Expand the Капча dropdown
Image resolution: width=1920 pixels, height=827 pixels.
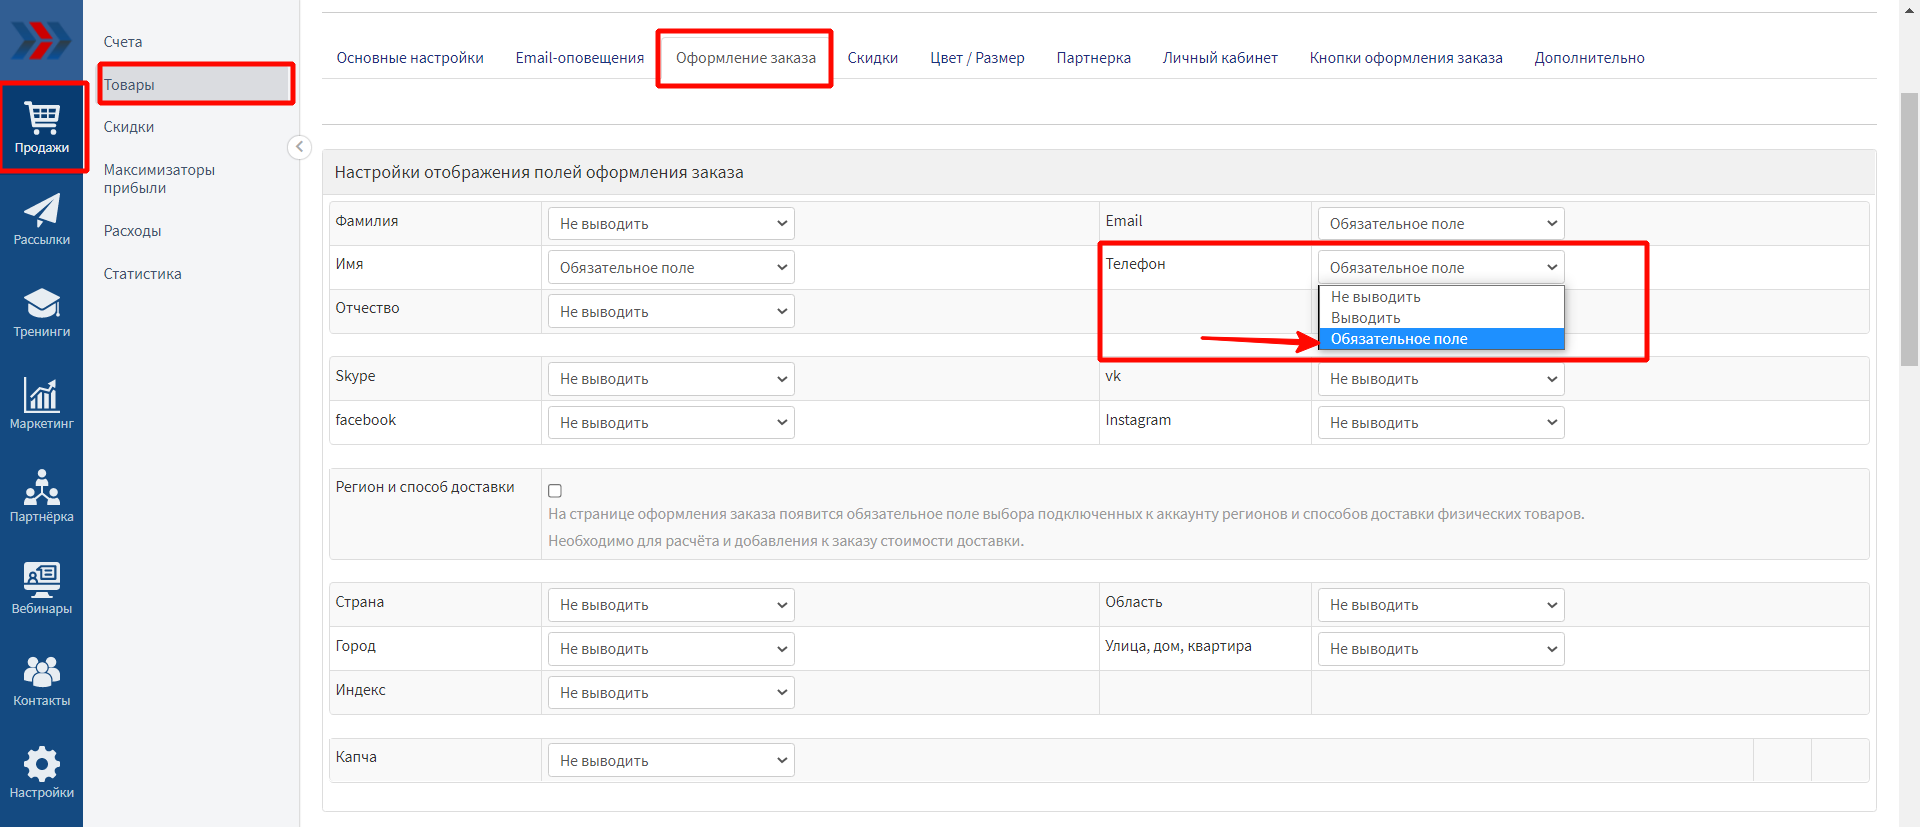[670, 761]
